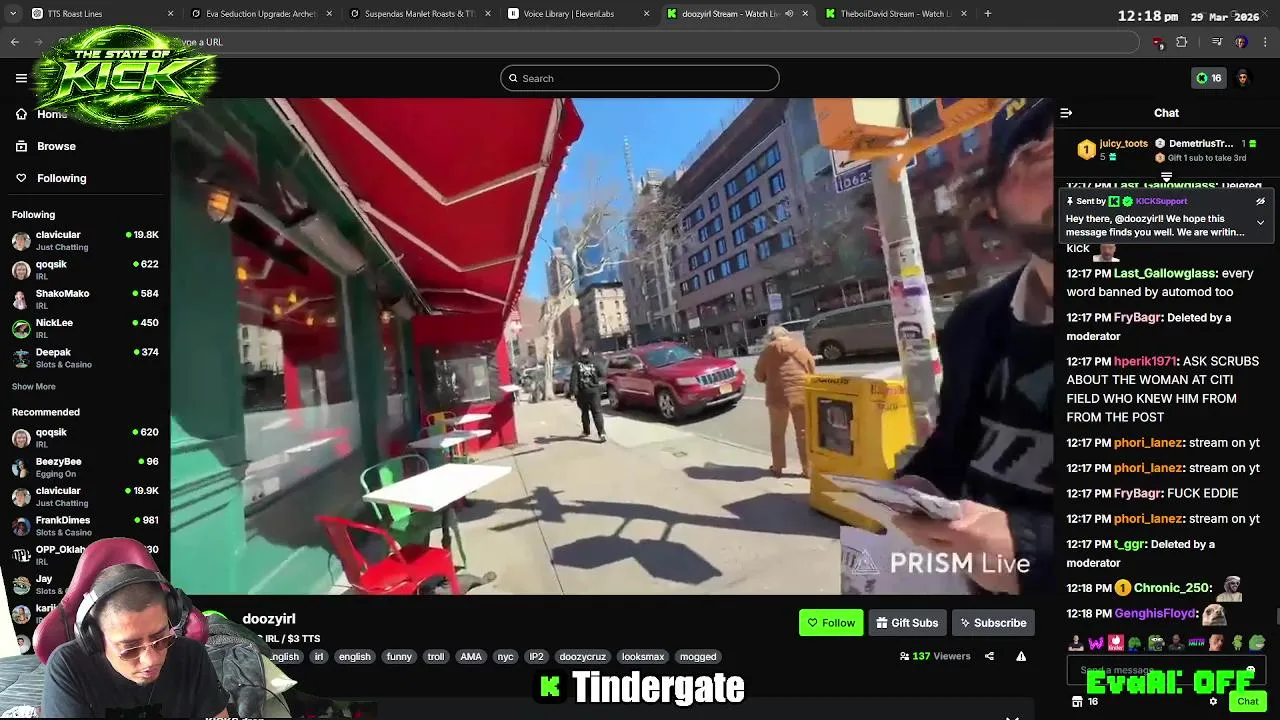Click the Following heart icon
The width and height of the screenshot is (1280, 720).
tap(21, 178)
